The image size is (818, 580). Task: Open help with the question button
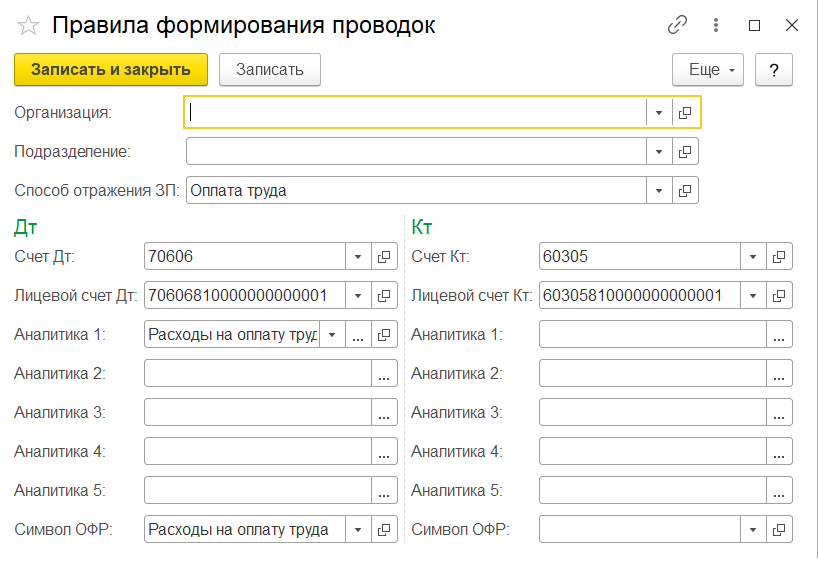[774, 69]
